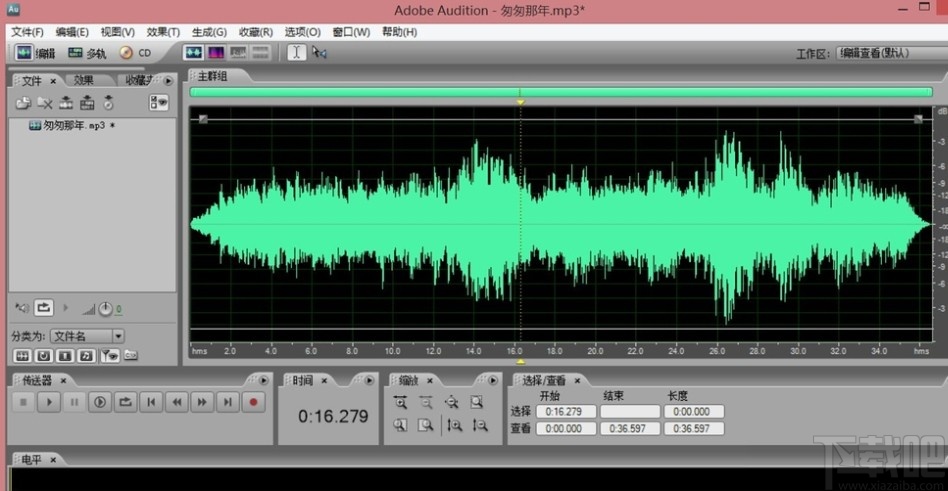This screenshot has width=948, height=491.
Task: Click Zoom Out Horizontally icon
Action: point(426,402)
